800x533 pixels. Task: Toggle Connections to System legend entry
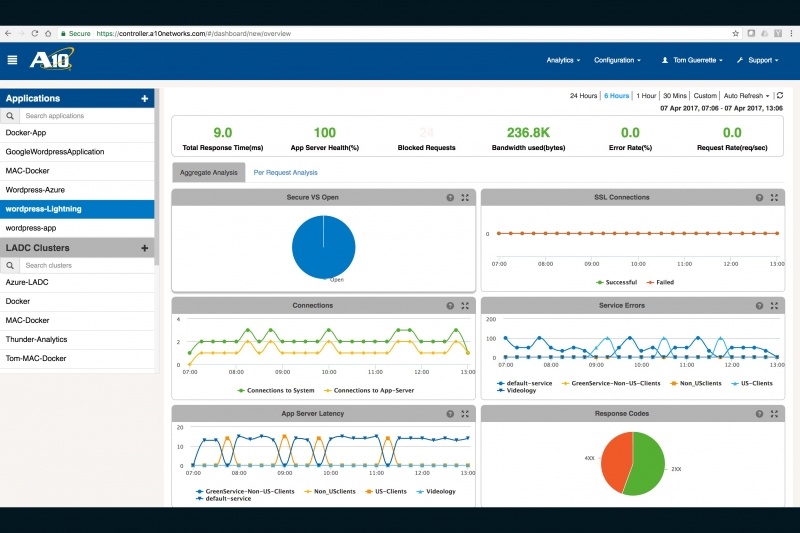click(276, 390)
